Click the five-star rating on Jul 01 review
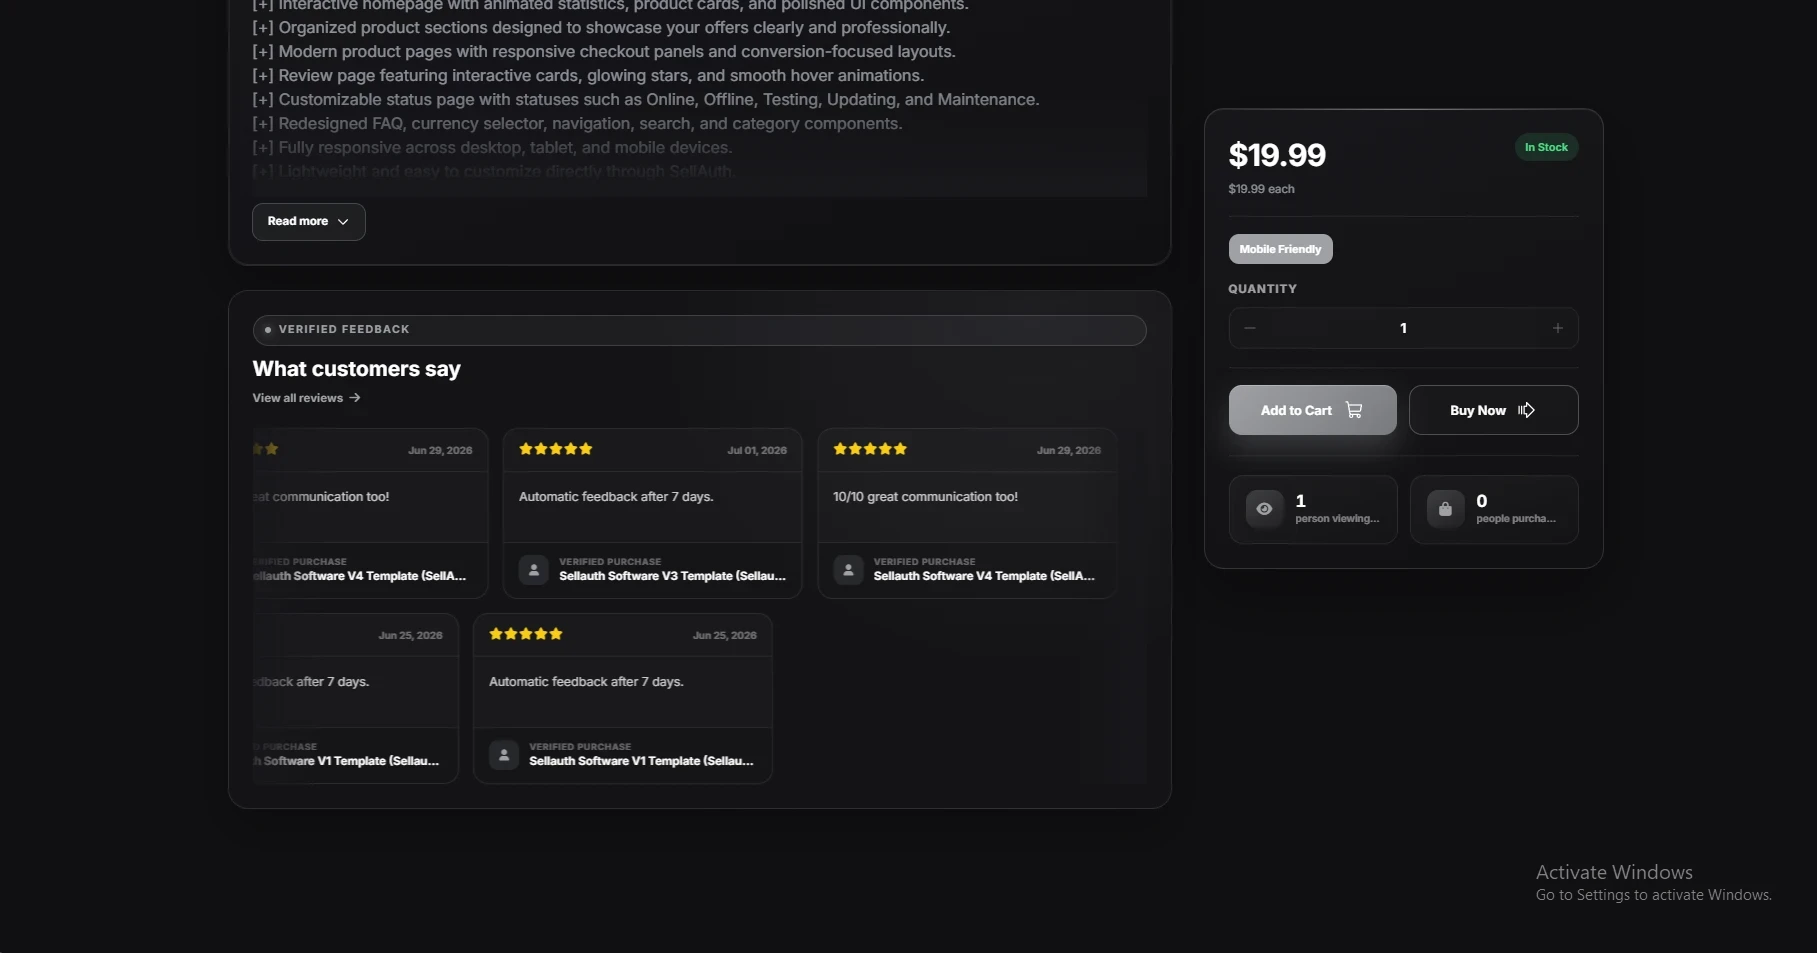The width and height of the screenshot is (1817, 953). pos(556,449)
